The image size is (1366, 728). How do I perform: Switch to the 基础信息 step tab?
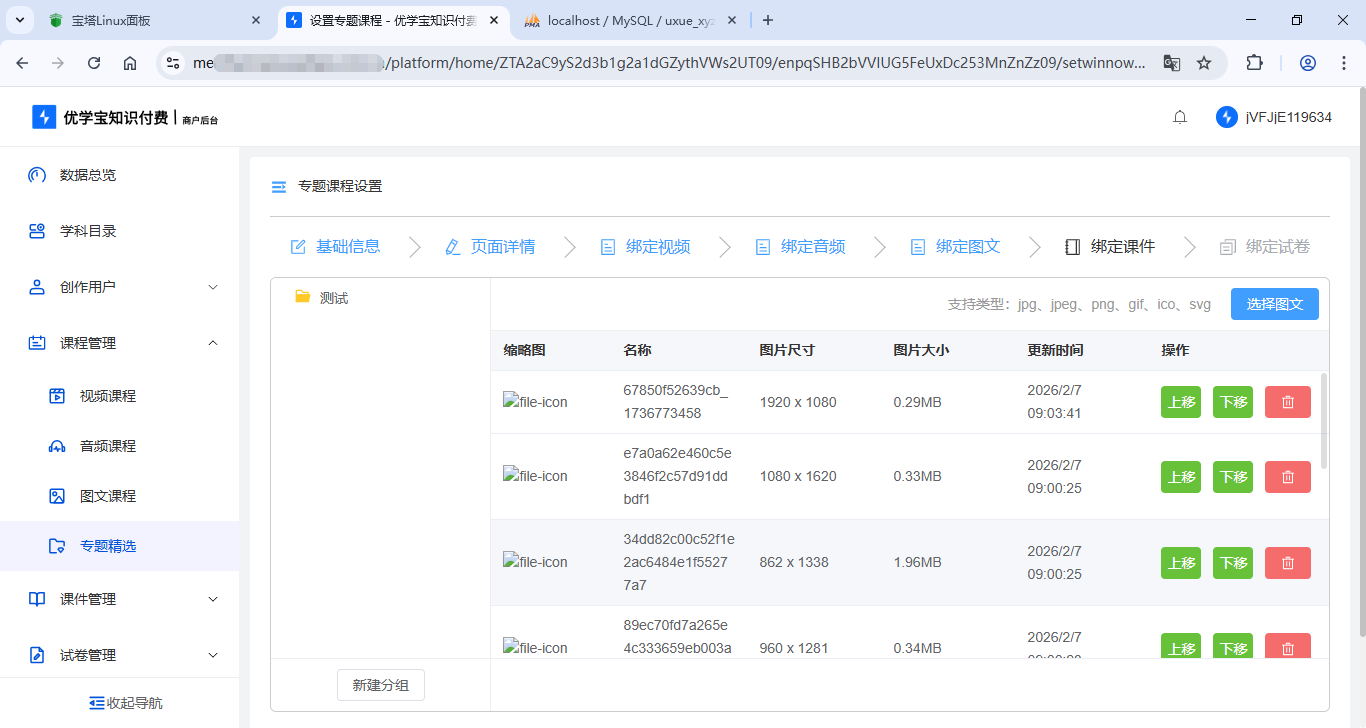[x=336, y=247]
